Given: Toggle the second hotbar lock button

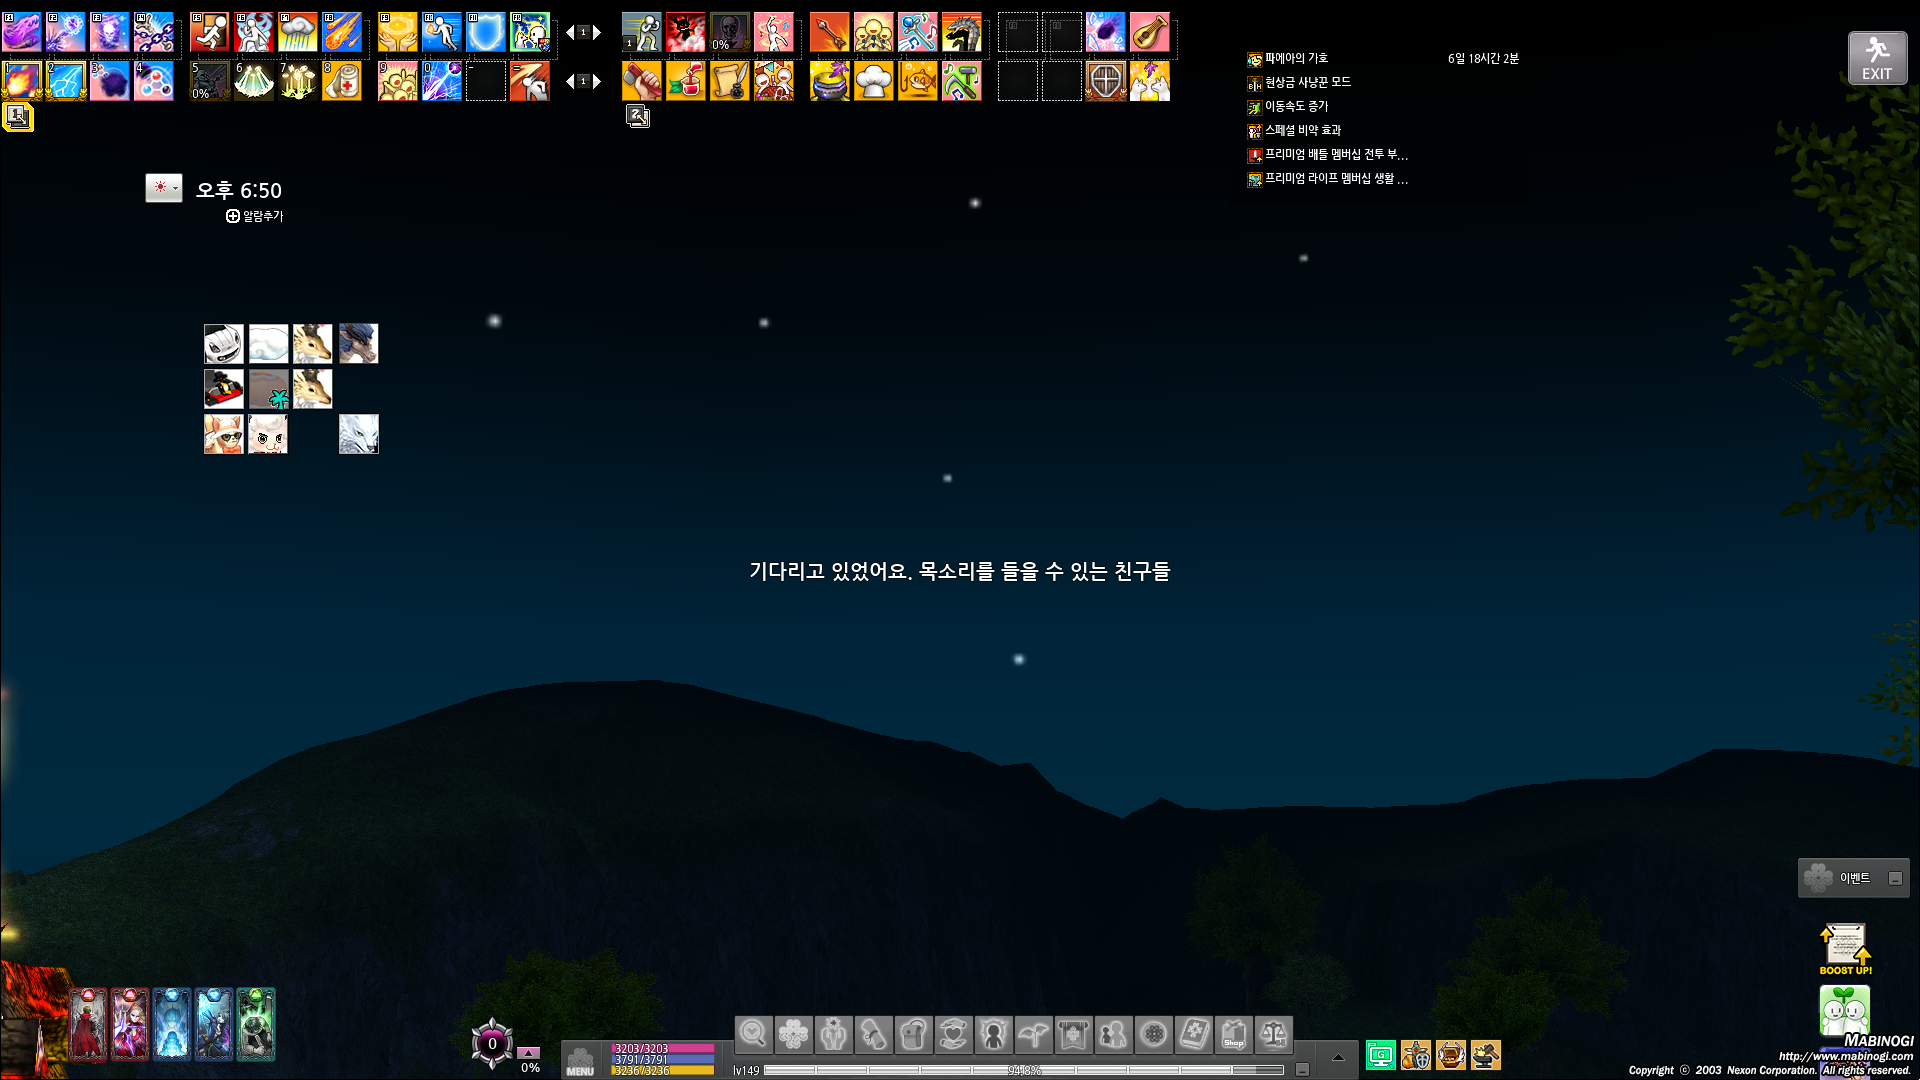Looking at the screenshot, I should tap(638, 117).
